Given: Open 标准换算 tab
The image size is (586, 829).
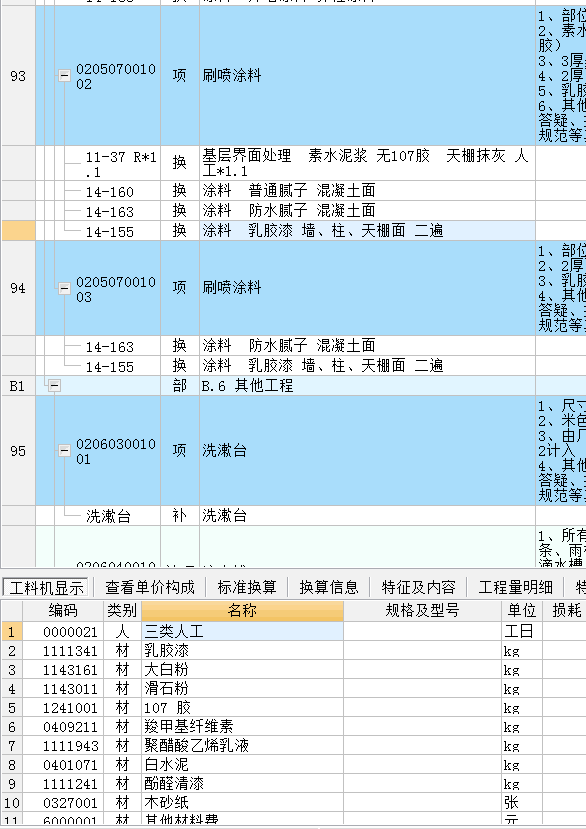Looking at the screenshot, I should [x=246, y=587].
